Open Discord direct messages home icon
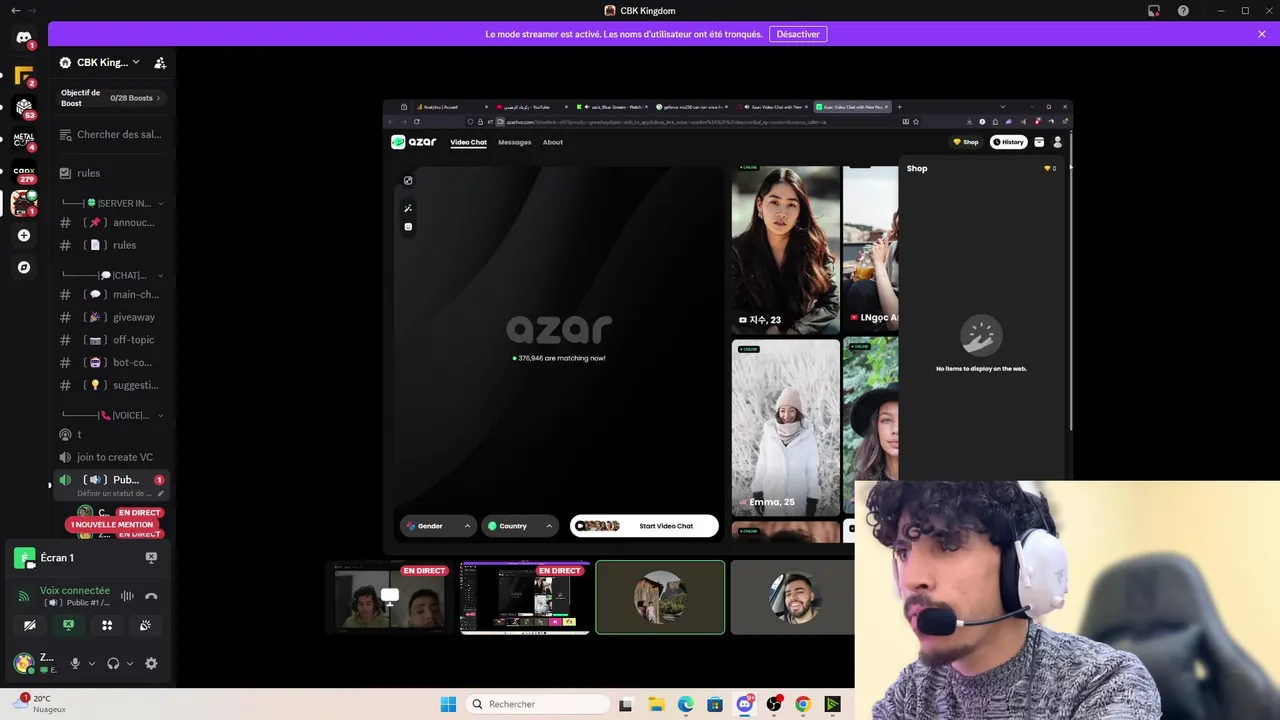 click(24, 38)
